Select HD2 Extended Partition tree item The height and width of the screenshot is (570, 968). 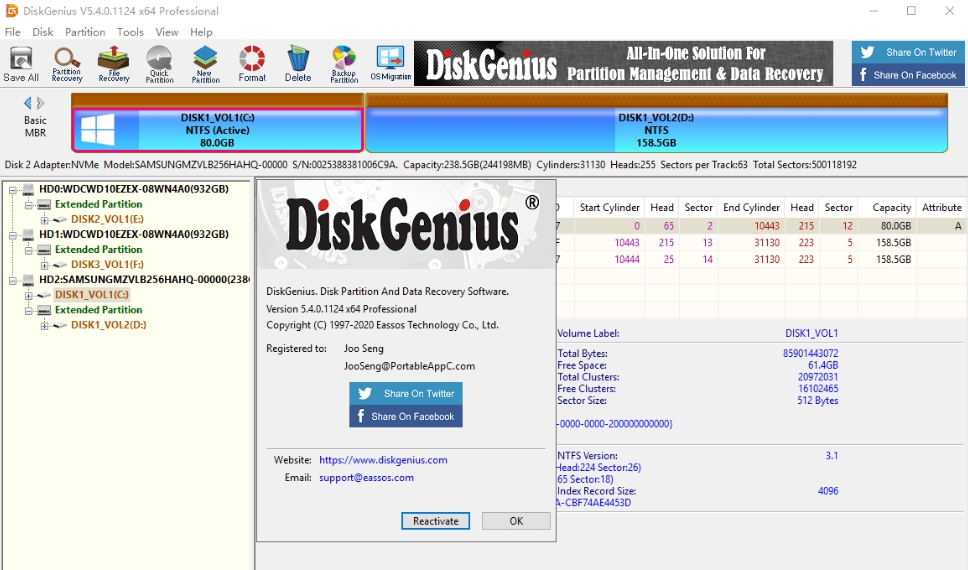[98, 310]
